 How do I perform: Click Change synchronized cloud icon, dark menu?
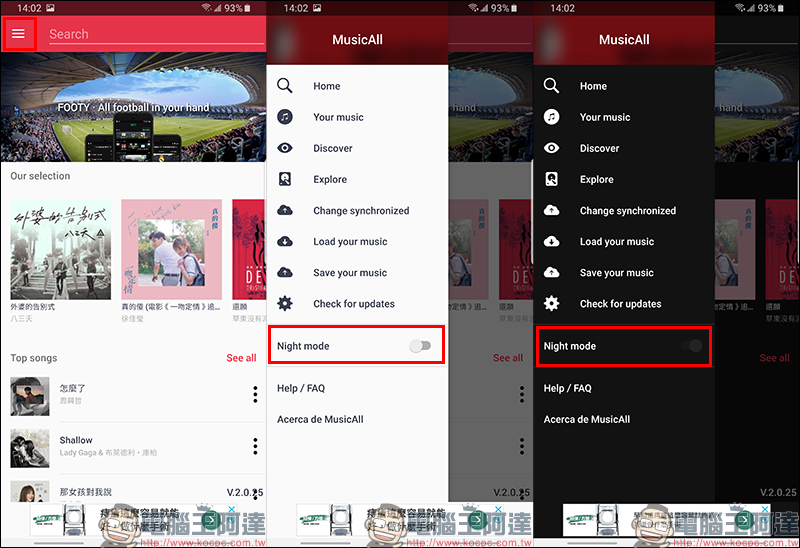[x=552, y=210]
